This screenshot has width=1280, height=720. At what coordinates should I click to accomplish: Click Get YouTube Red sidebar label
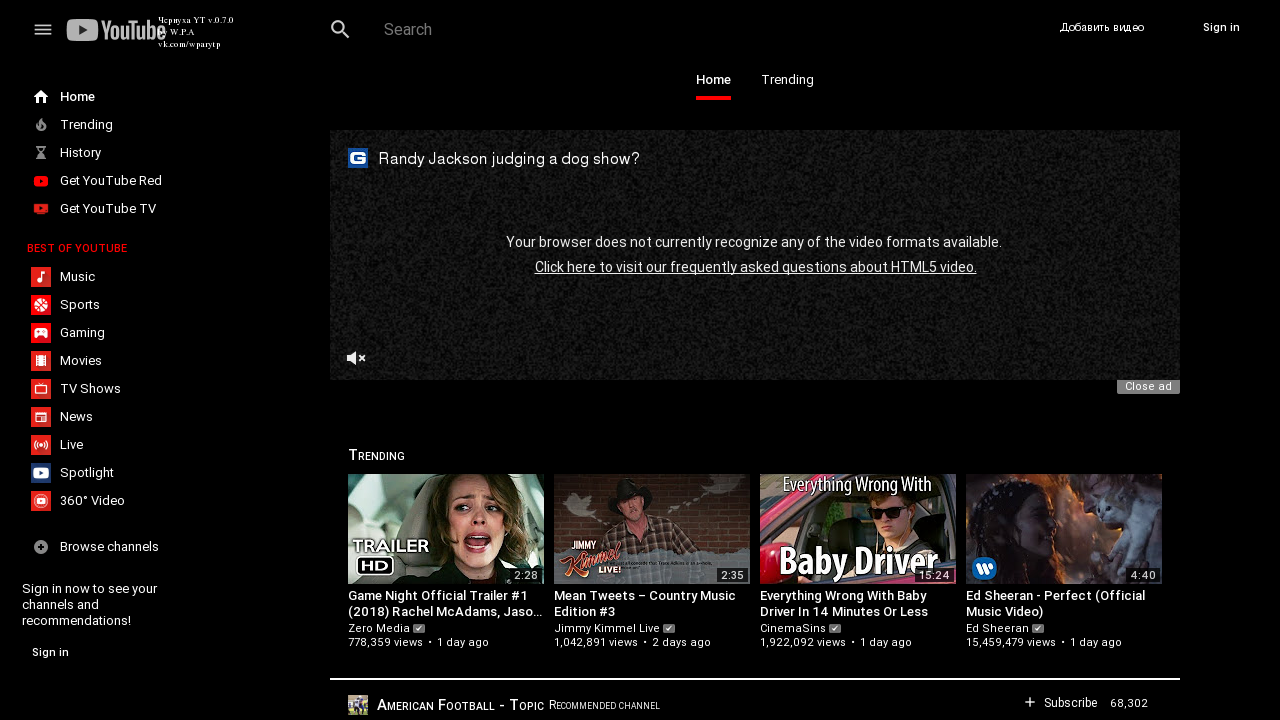click(111, 181)
